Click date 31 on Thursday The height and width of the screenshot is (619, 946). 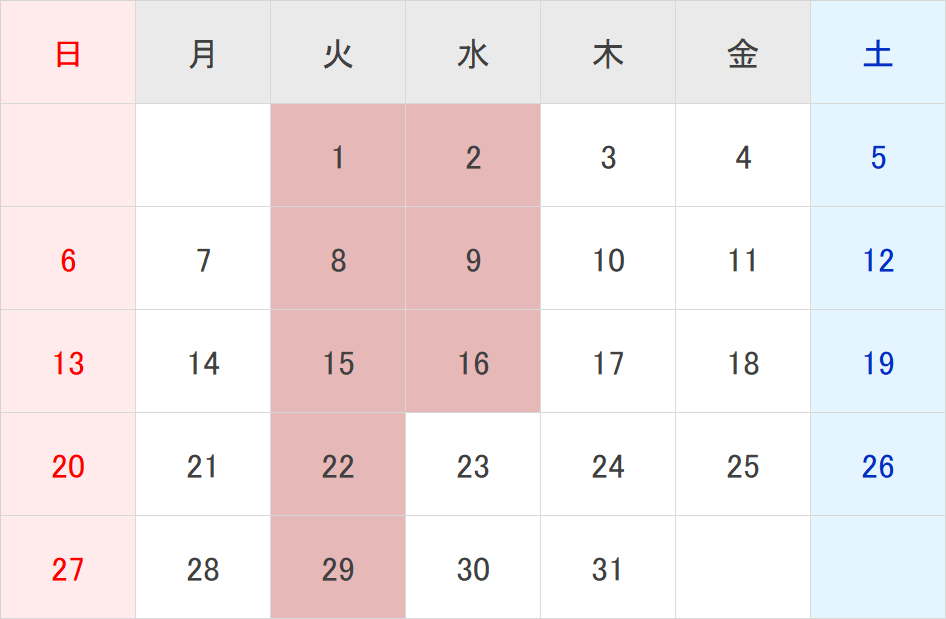pos(608,568)
